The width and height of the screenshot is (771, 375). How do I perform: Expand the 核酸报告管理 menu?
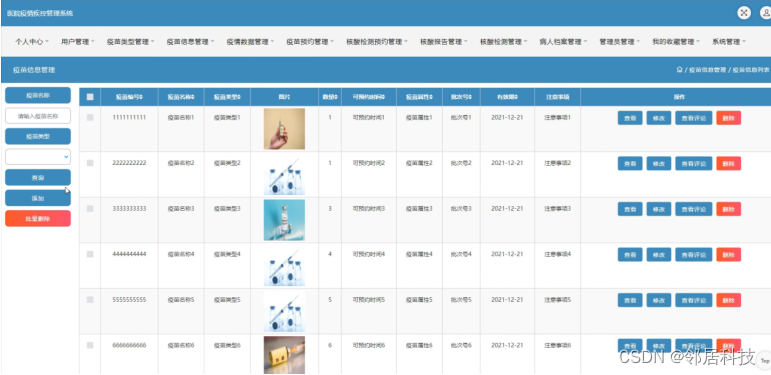point(444,42)
